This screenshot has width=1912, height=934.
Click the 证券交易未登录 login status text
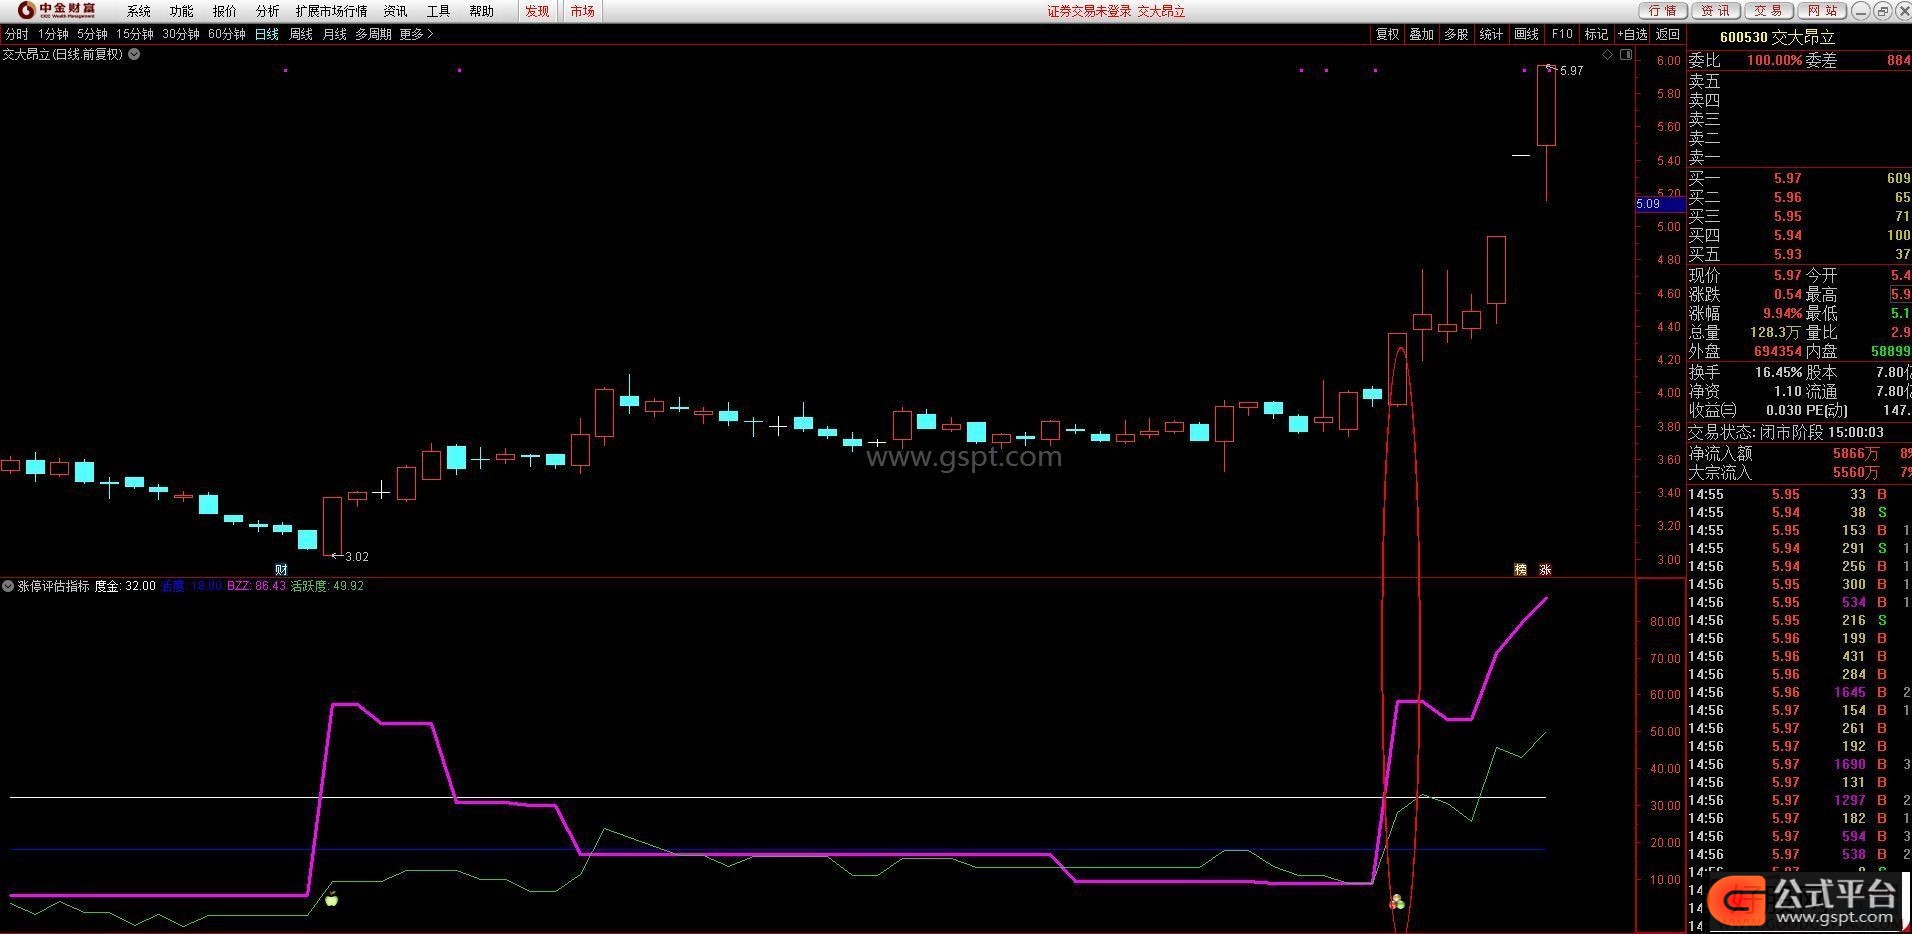pyautogui.click(x=1089, y=11)
